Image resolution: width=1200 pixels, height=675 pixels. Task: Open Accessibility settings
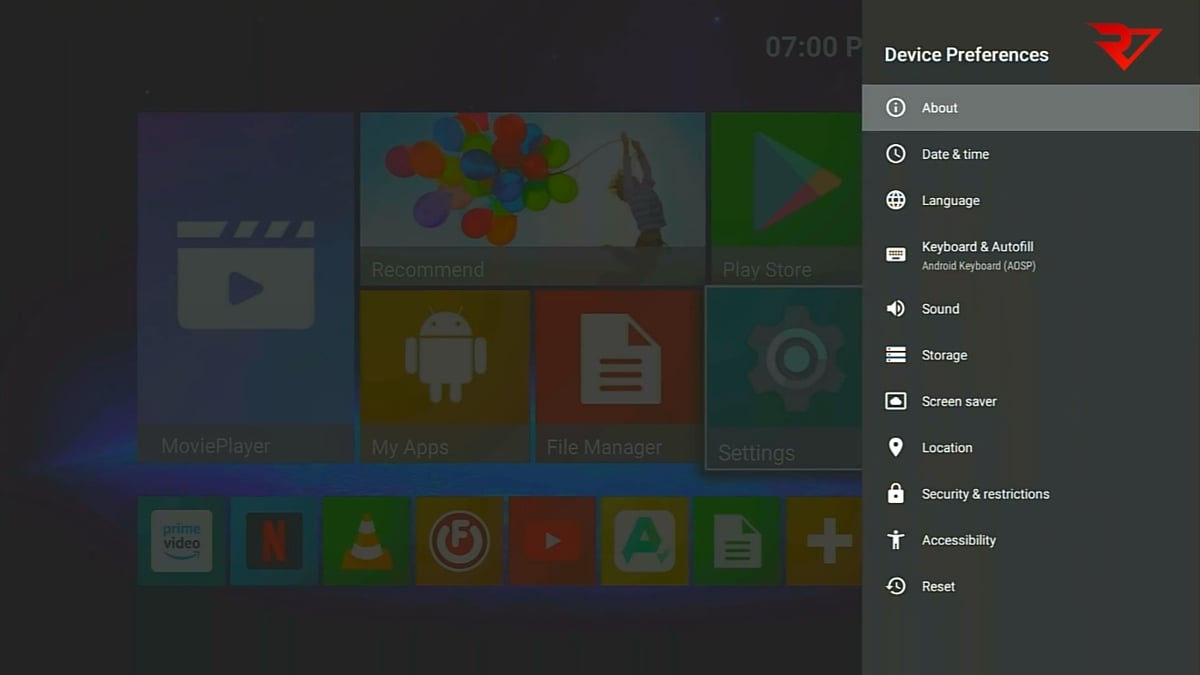pyautogui.click(x=1031, y=540)
